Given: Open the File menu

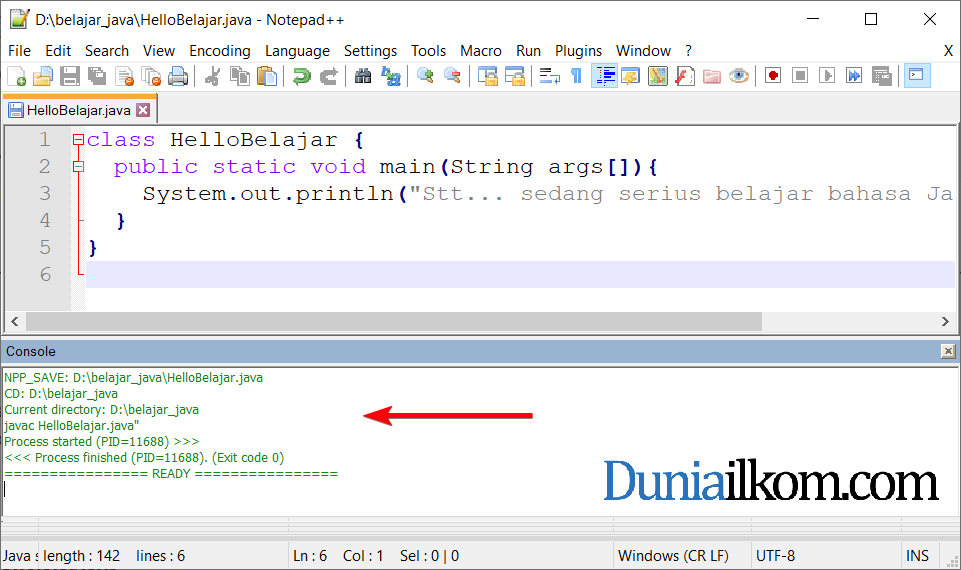Looking at the screenshot, I should [x=20, y=51].
